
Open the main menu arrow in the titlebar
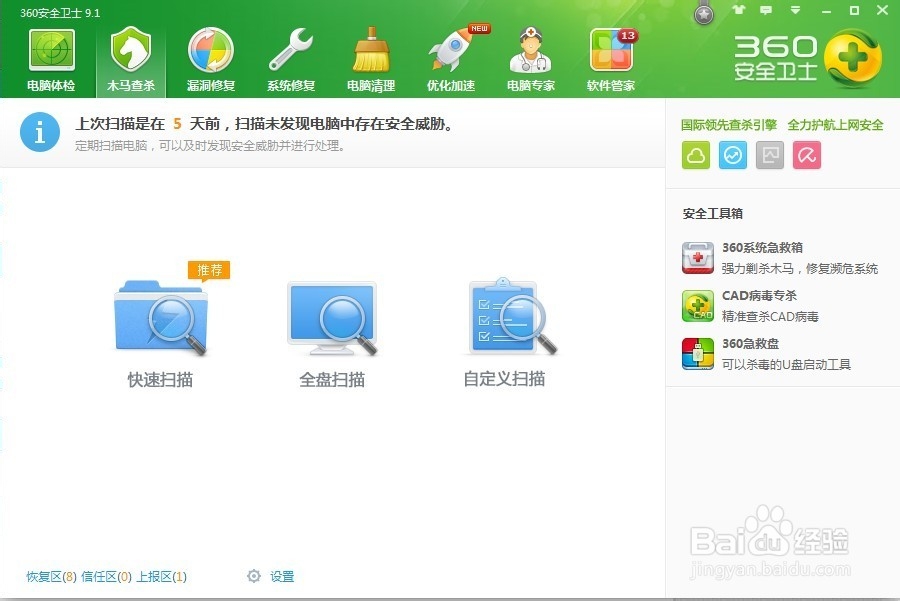(793, 10)
